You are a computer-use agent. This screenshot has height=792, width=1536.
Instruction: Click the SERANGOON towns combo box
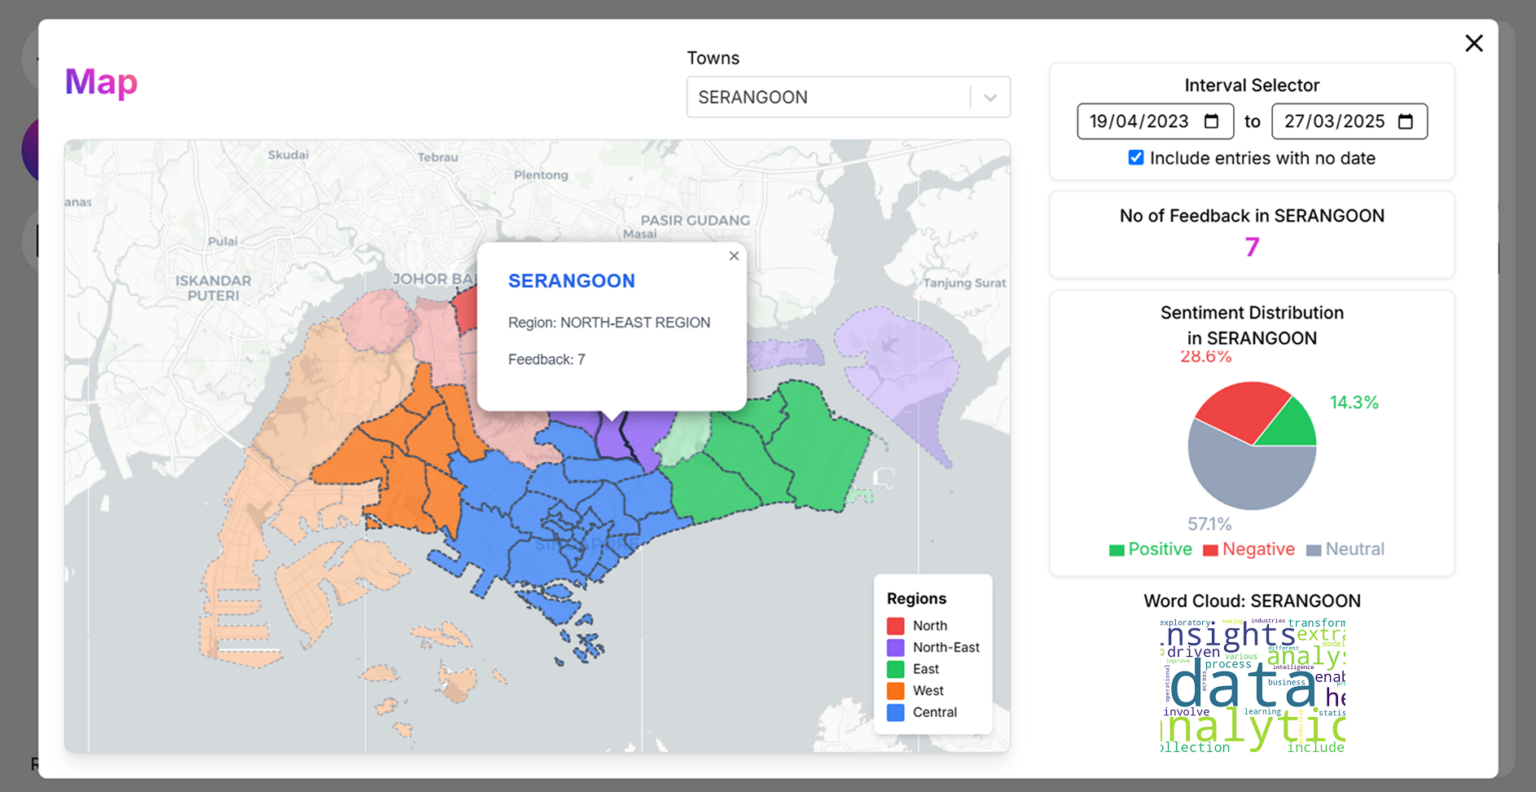[828, 98]
